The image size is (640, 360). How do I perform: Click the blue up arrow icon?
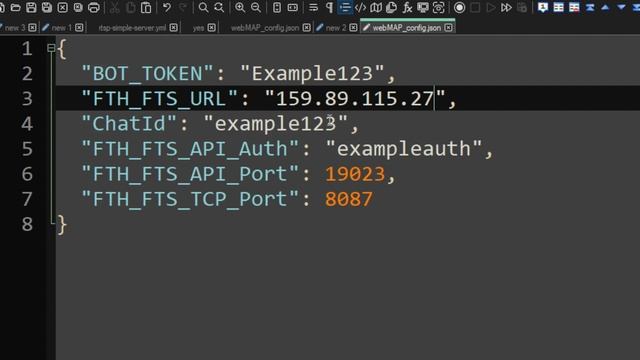(x=605, y=7)
